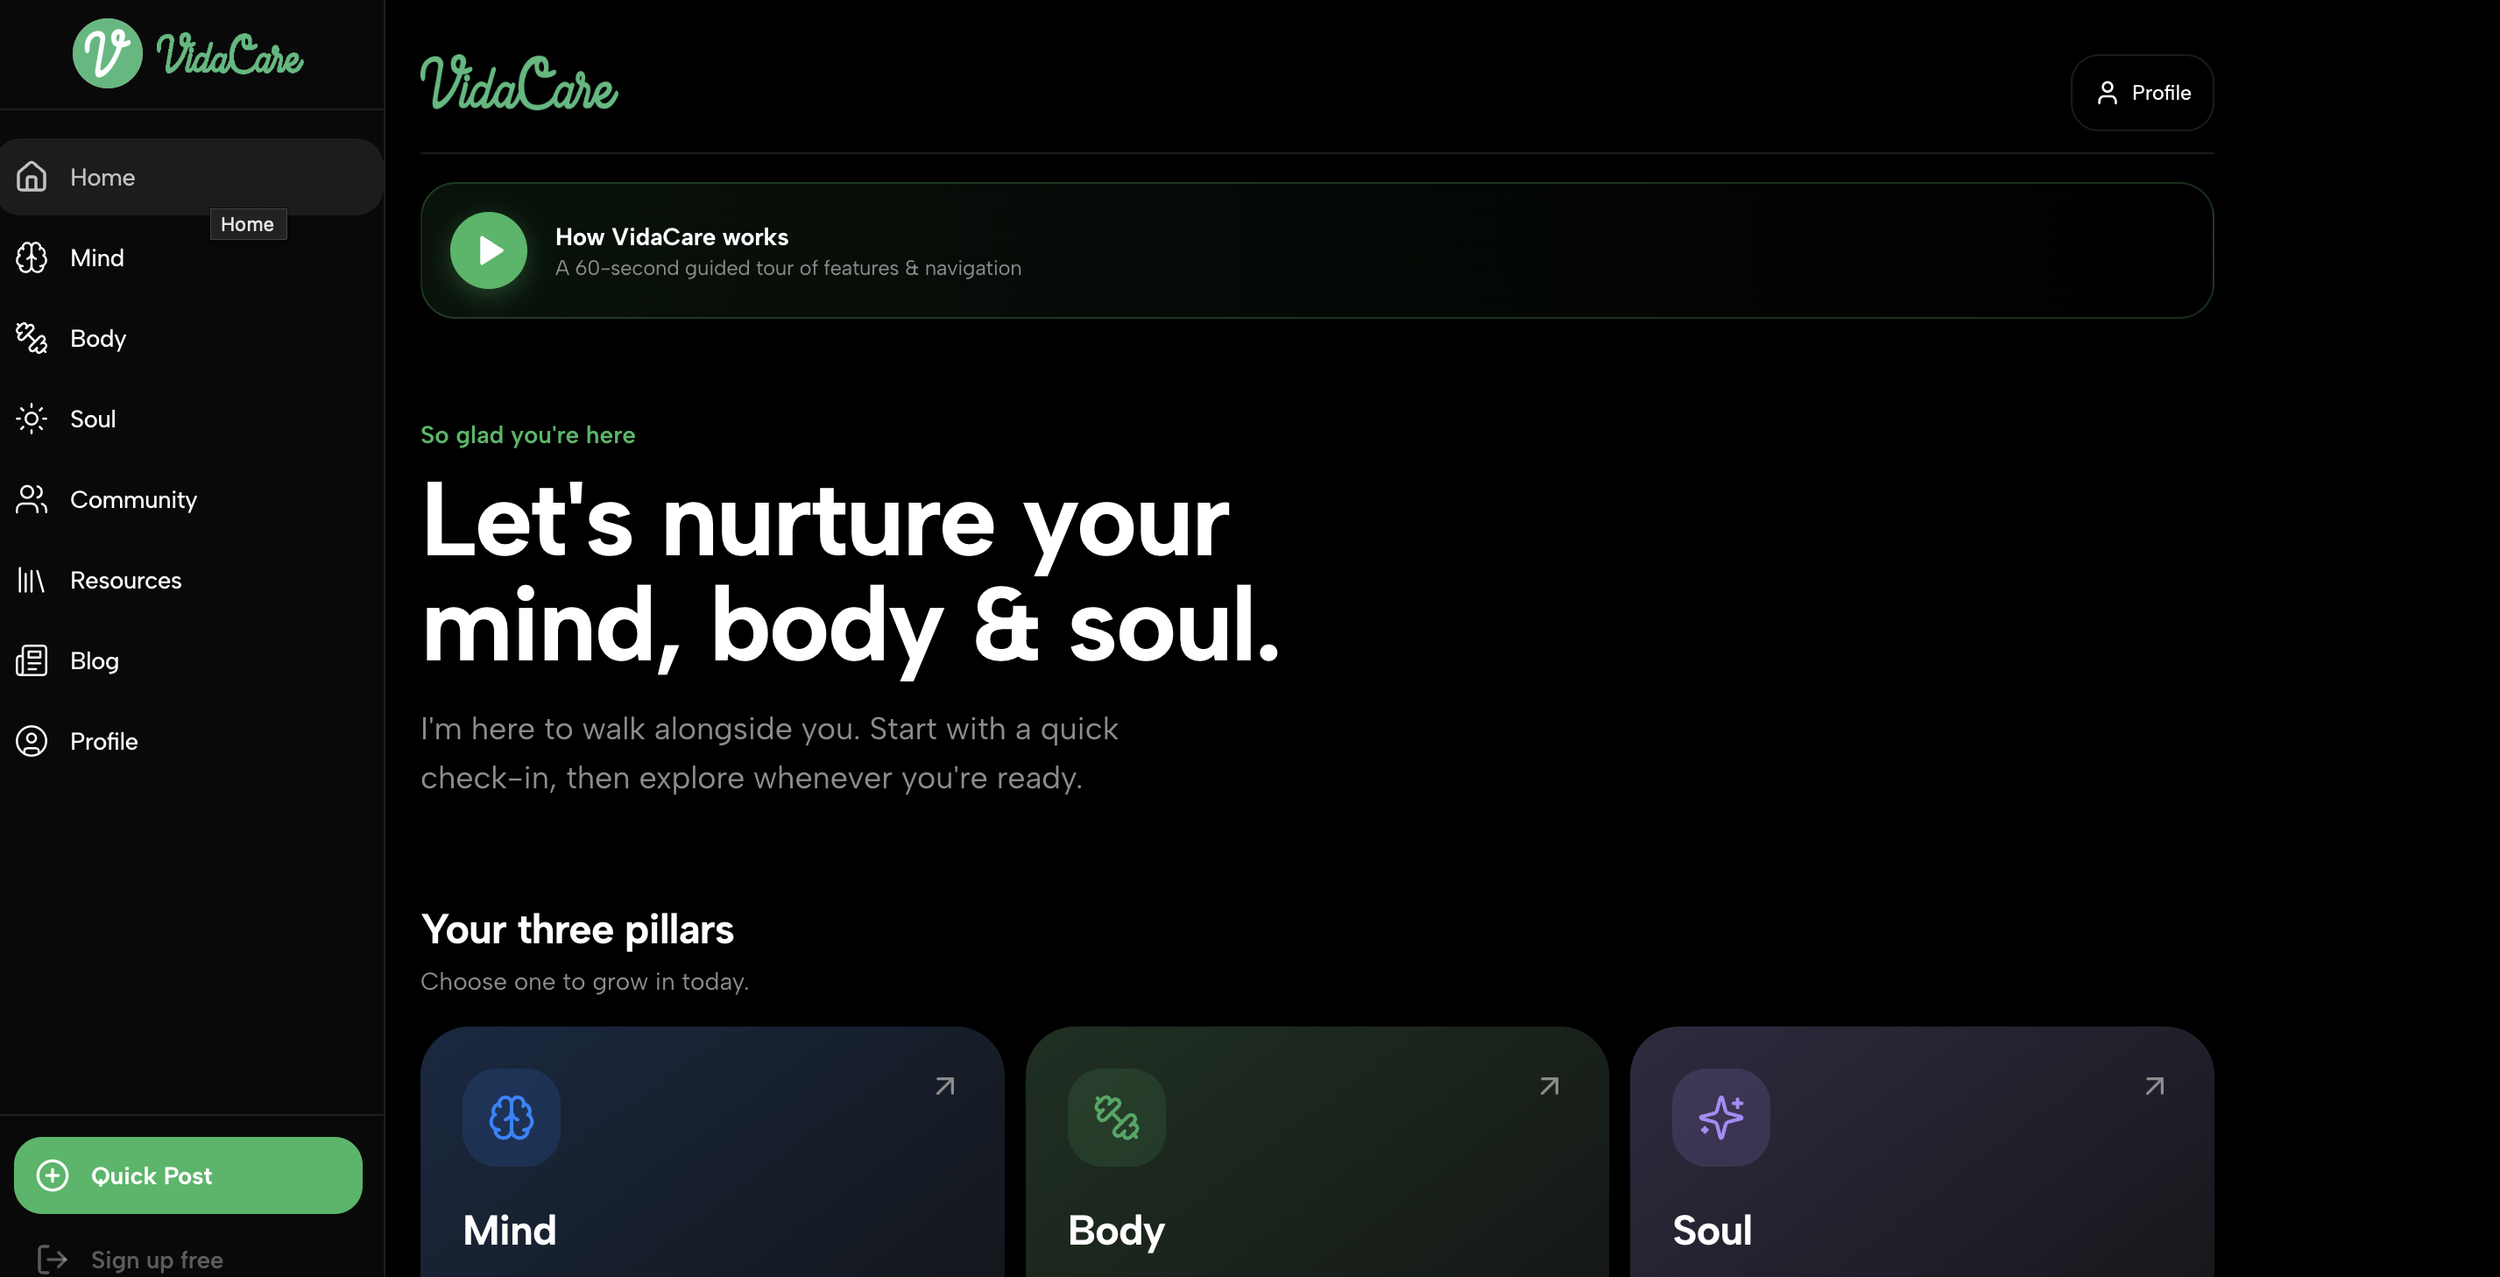2500x1277 pixels.
Task: Click the Community people icon in sidebar
Action: 32,499
